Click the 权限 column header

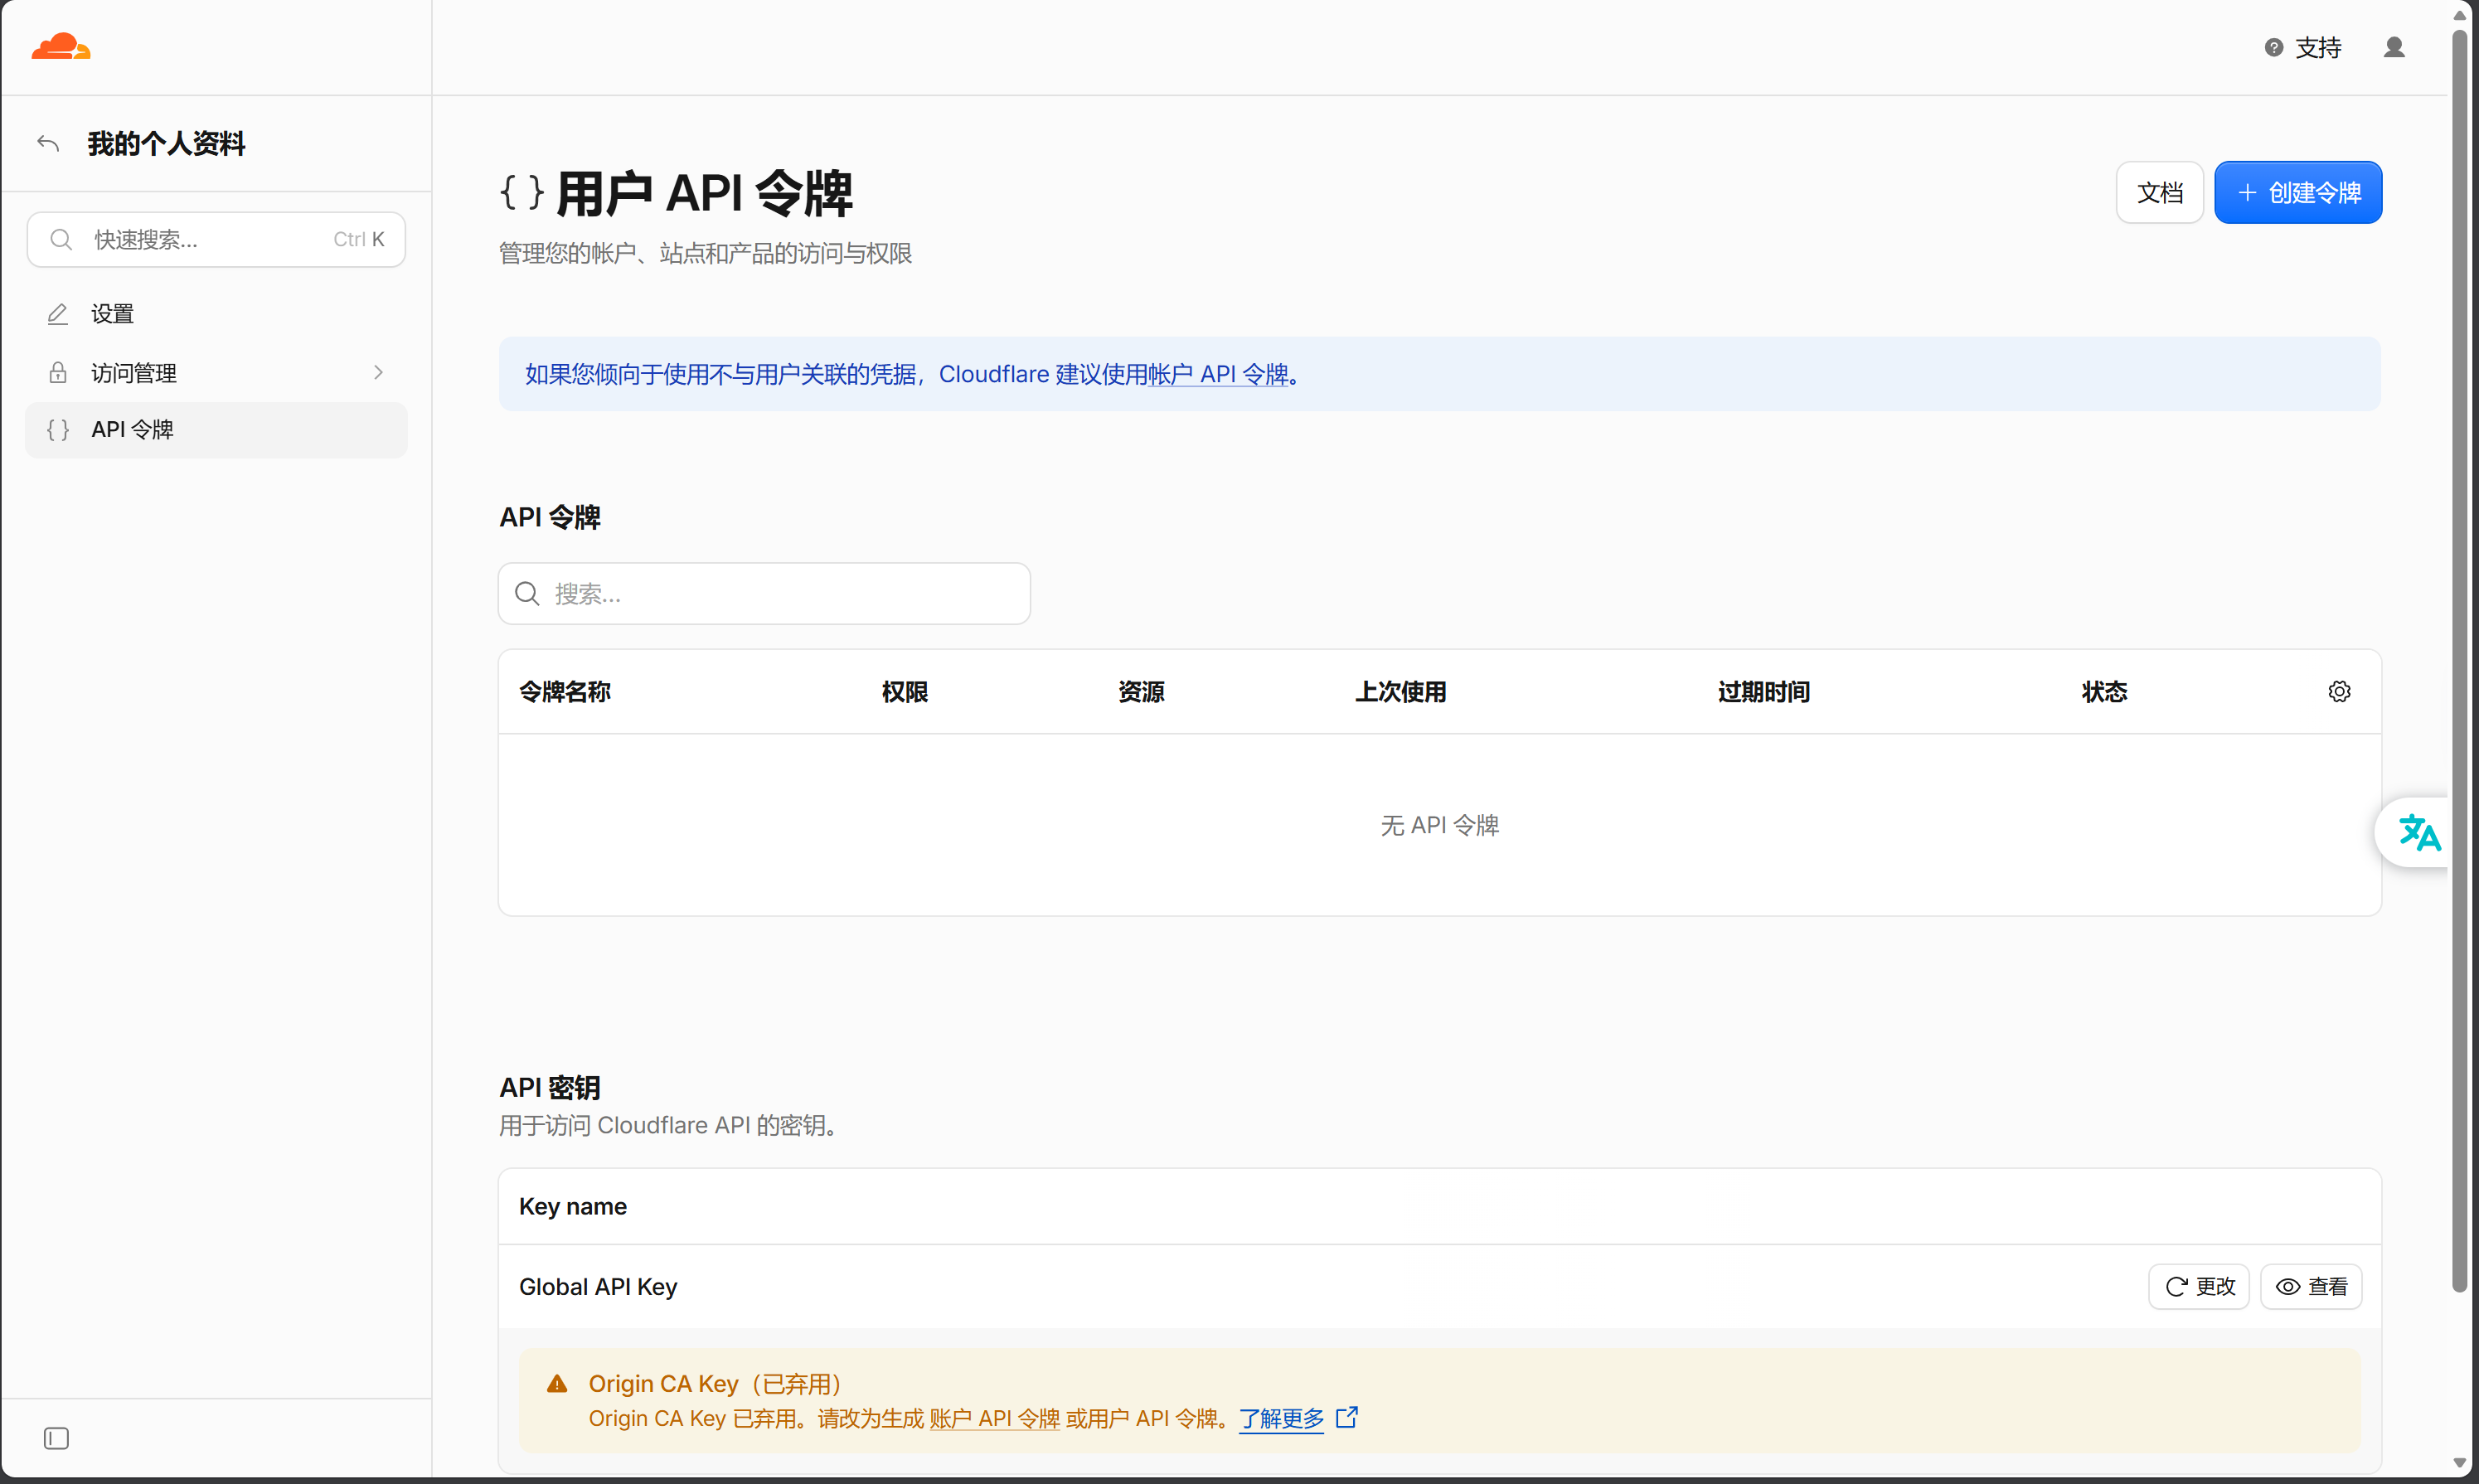pyautogui.click(x=904, y=691)
